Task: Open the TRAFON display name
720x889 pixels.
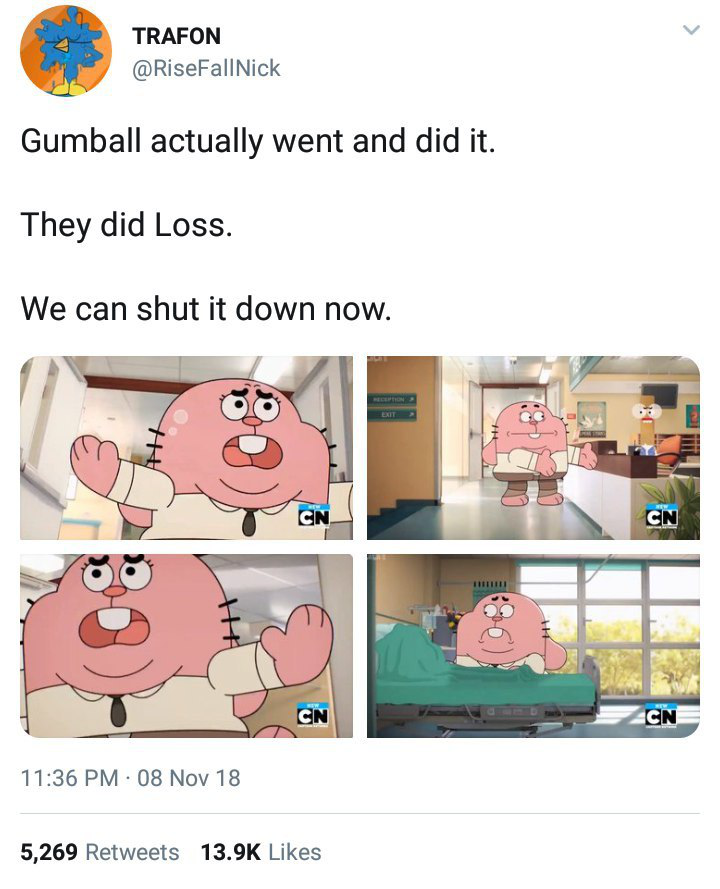Action: pyautogui.click(x=176, y=36)
